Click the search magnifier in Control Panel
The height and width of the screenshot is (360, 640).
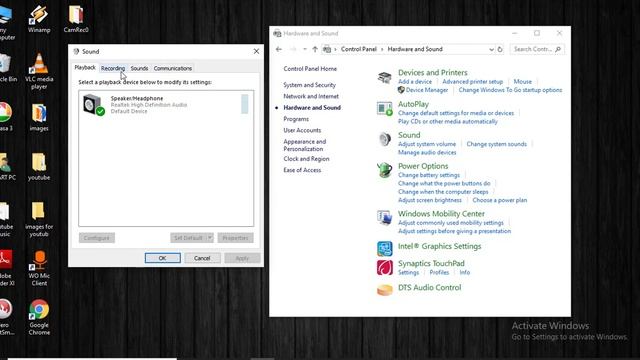click(x=558, y=49)
